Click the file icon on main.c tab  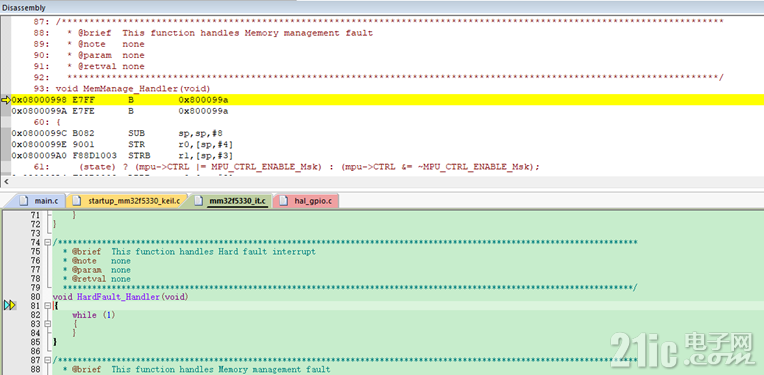(23, 201)
